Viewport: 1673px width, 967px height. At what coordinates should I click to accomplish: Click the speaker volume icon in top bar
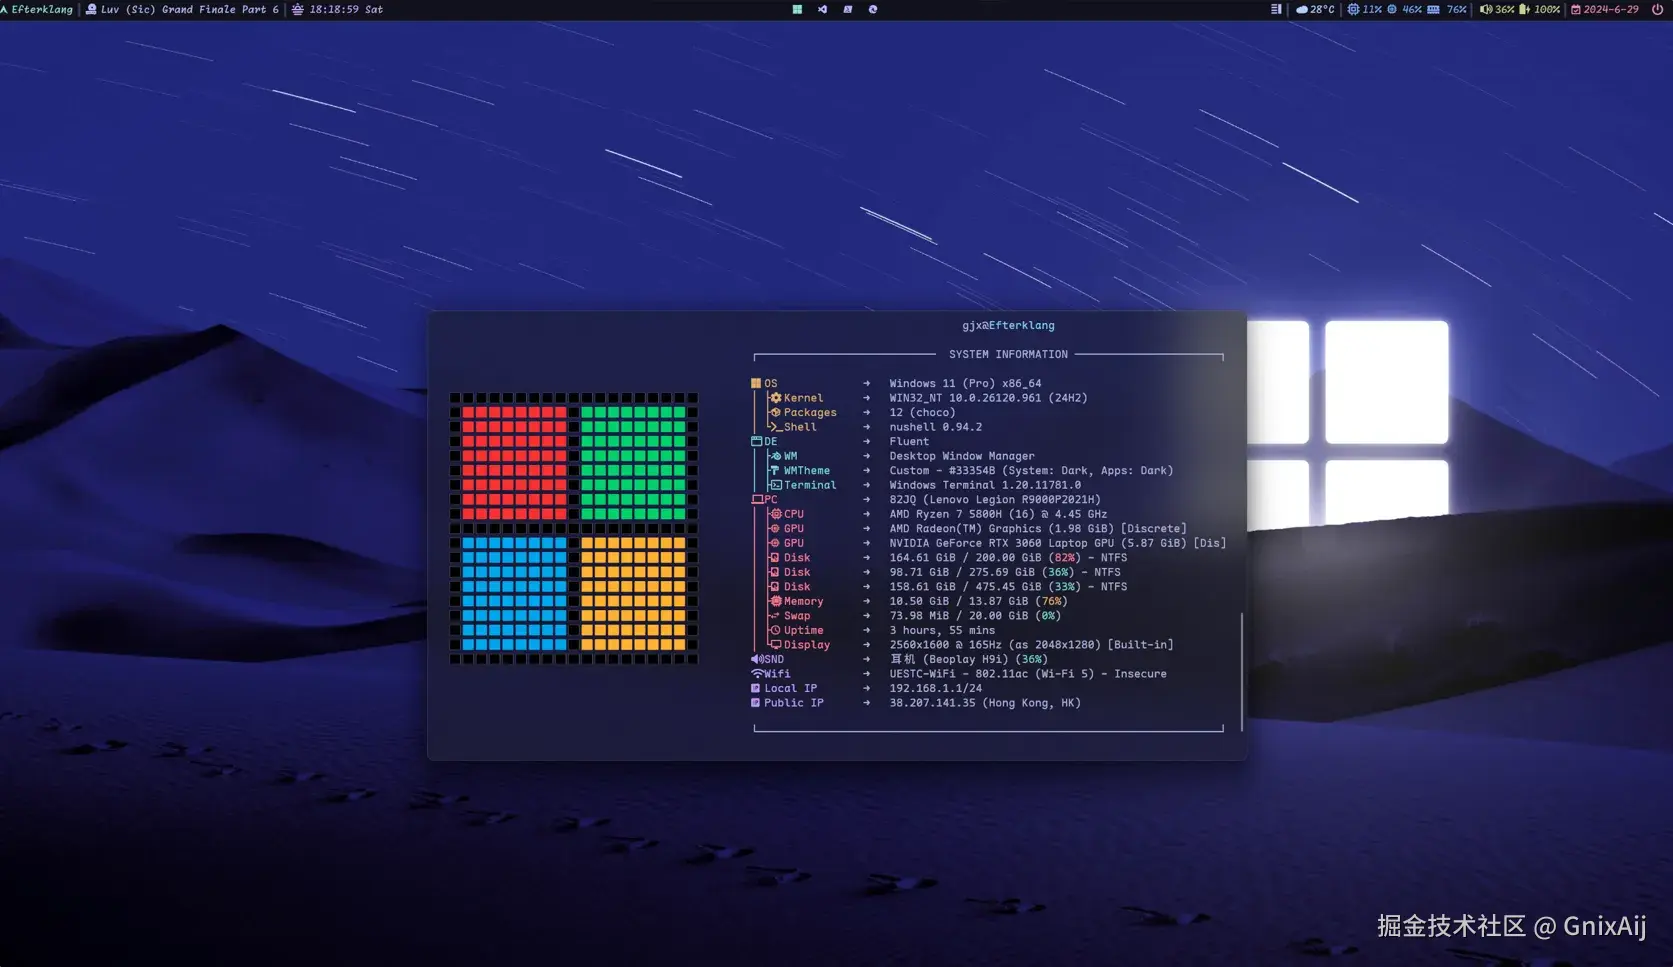coord(1486,9)
